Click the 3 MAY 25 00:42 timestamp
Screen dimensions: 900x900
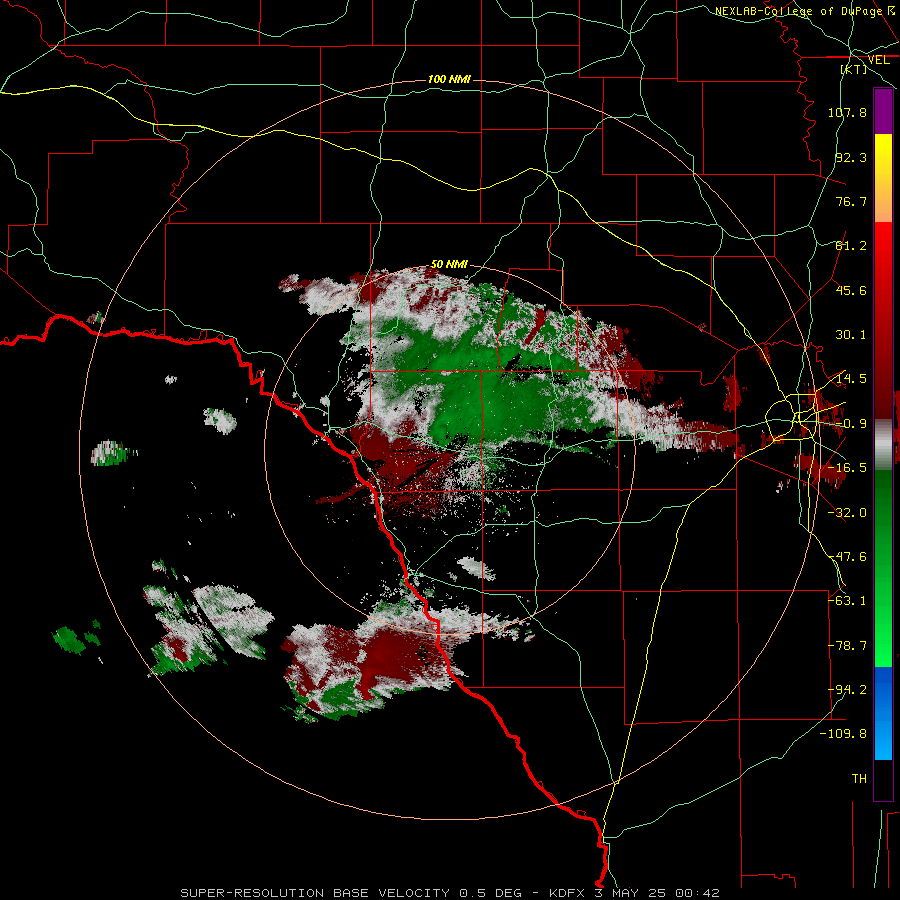(657, 893)
